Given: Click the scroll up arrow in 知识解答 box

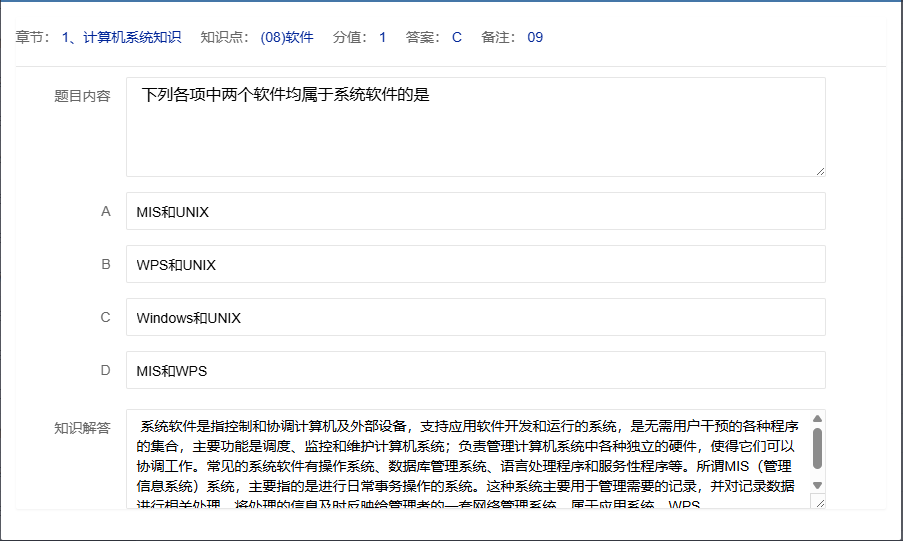Looking at the screenshot, I should [x=817, y=419].
